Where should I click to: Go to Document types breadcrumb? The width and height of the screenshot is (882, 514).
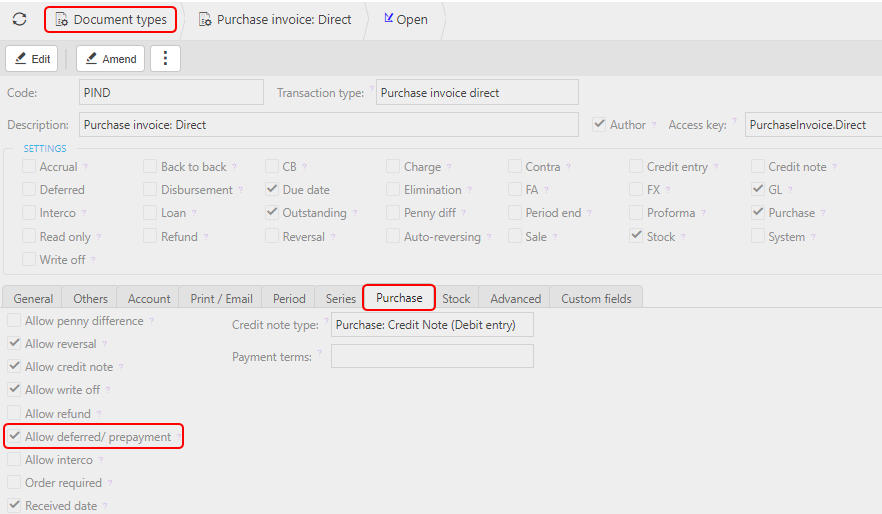111,19
